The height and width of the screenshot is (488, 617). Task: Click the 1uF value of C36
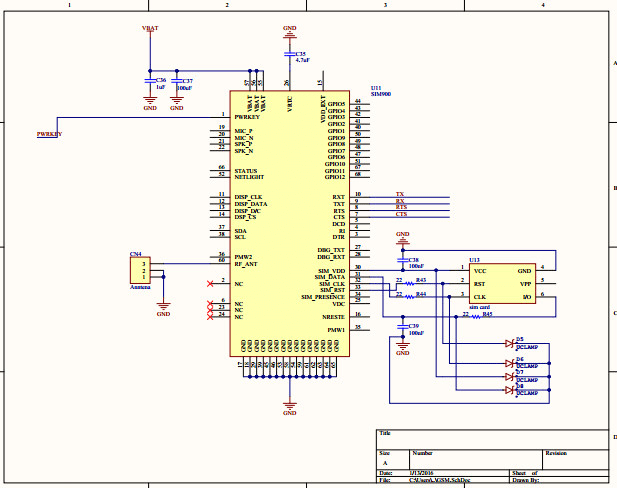tap(161, 87)
